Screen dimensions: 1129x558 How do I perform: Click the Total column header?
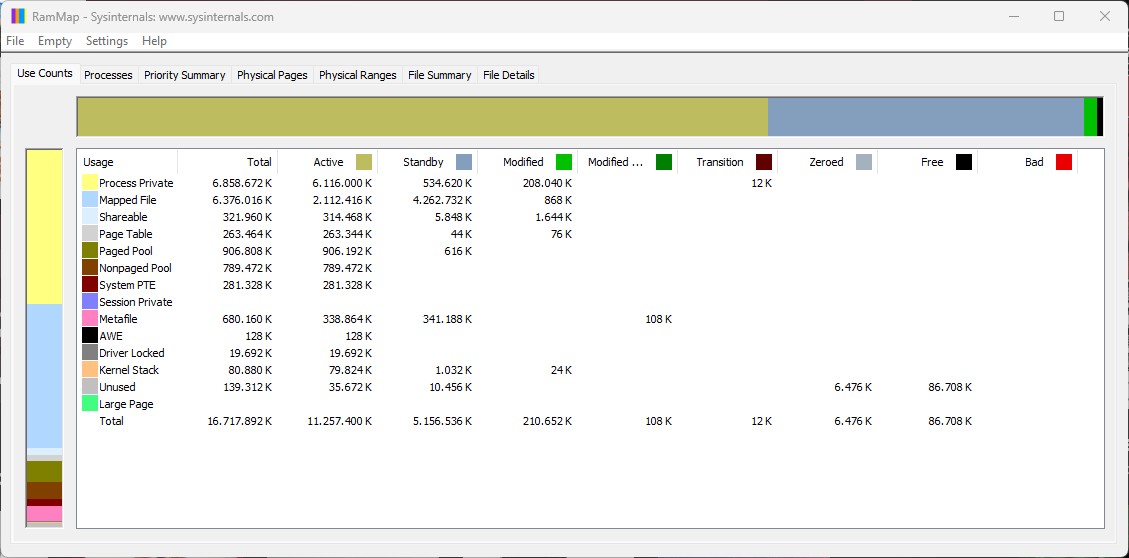pyautogui.click(x=228, y=162)
